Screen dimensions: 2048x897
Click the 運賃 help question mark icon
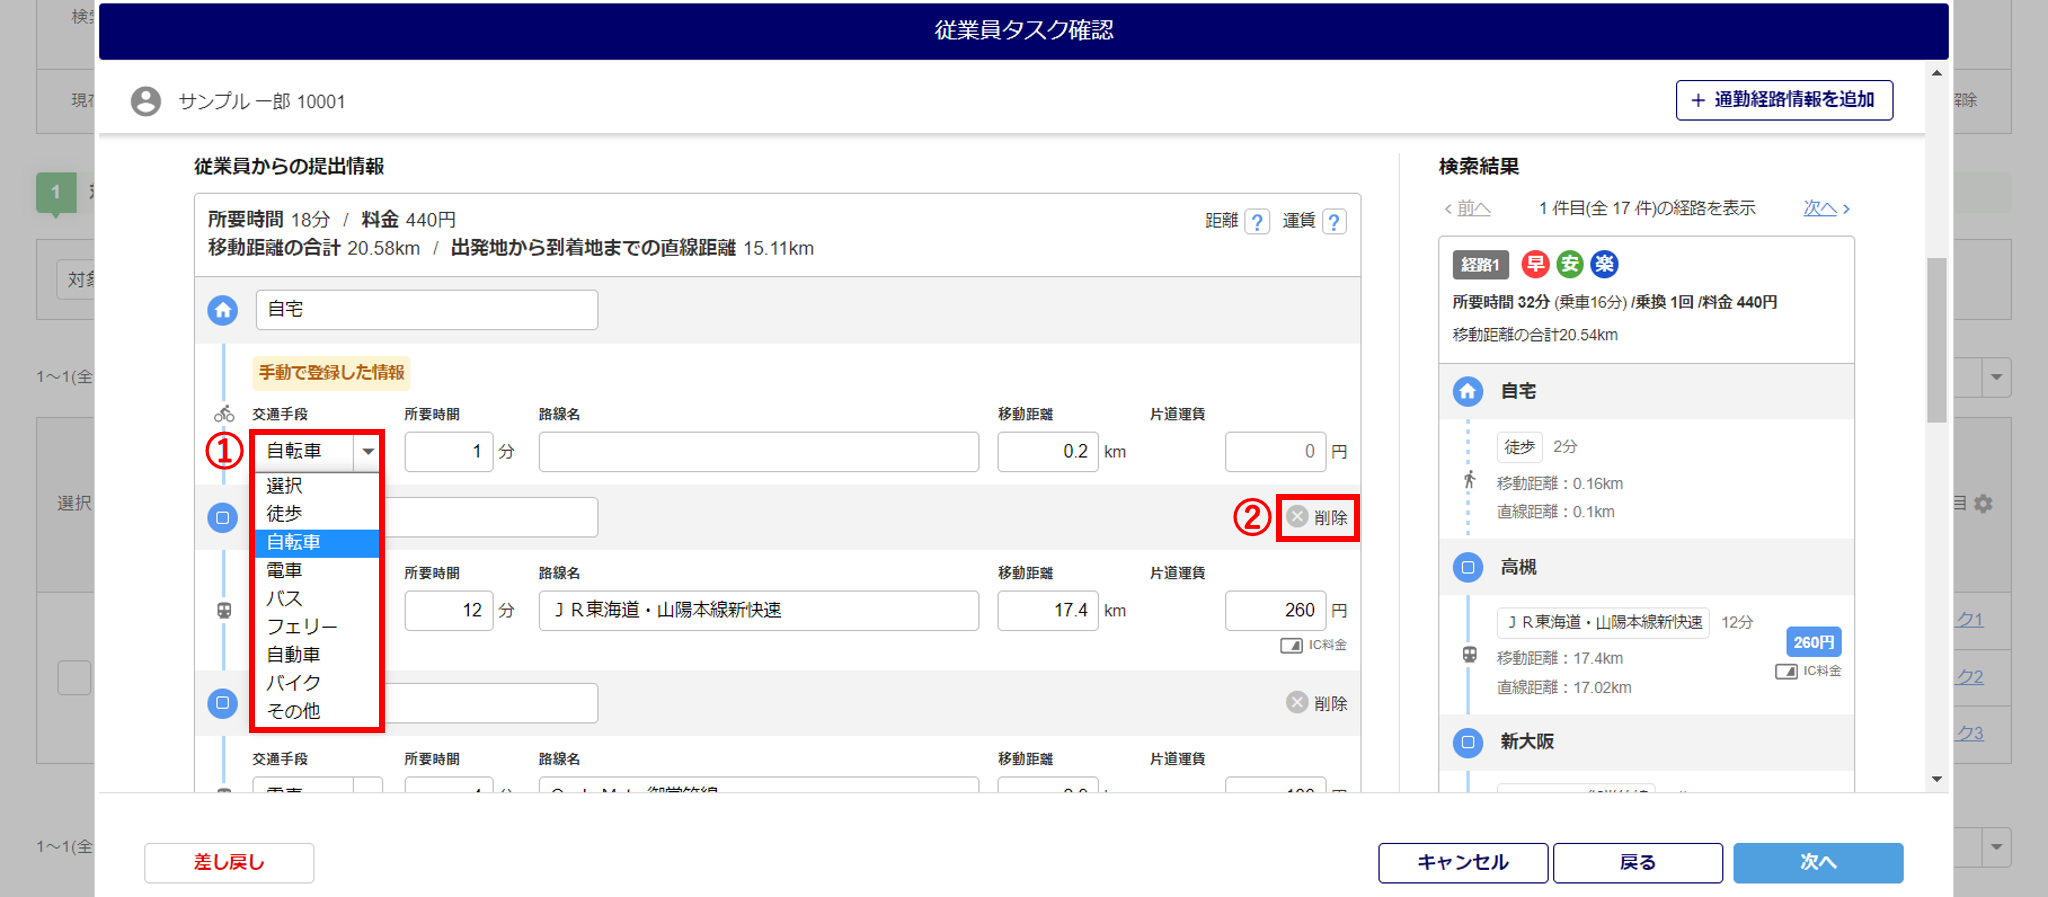click(1334, 221)
